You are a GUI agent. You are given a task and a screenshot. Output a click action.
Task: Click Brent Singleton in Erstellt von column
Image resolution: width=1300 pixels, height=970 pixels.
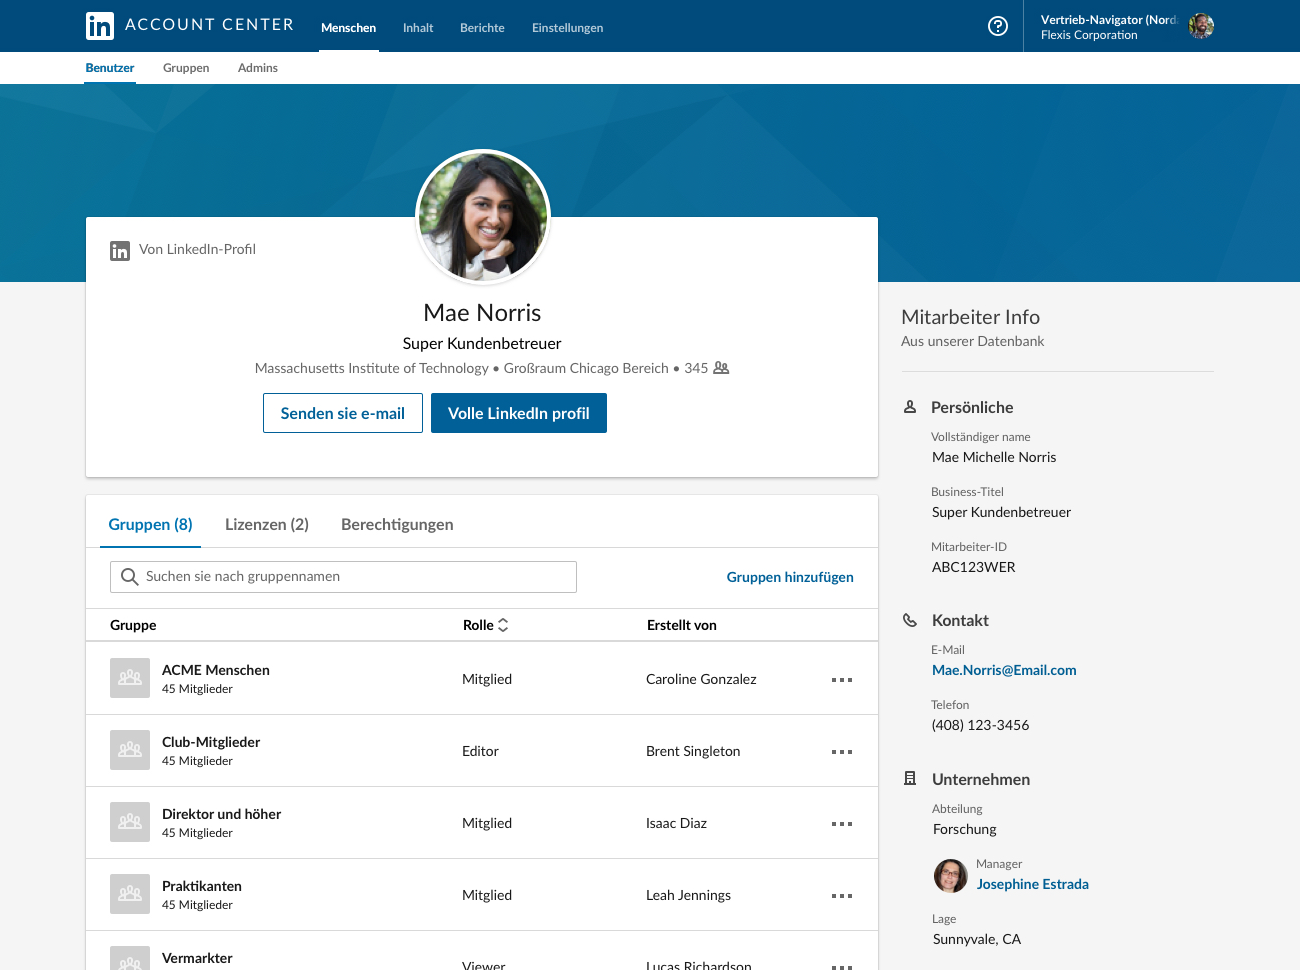(x=693, y=751)
